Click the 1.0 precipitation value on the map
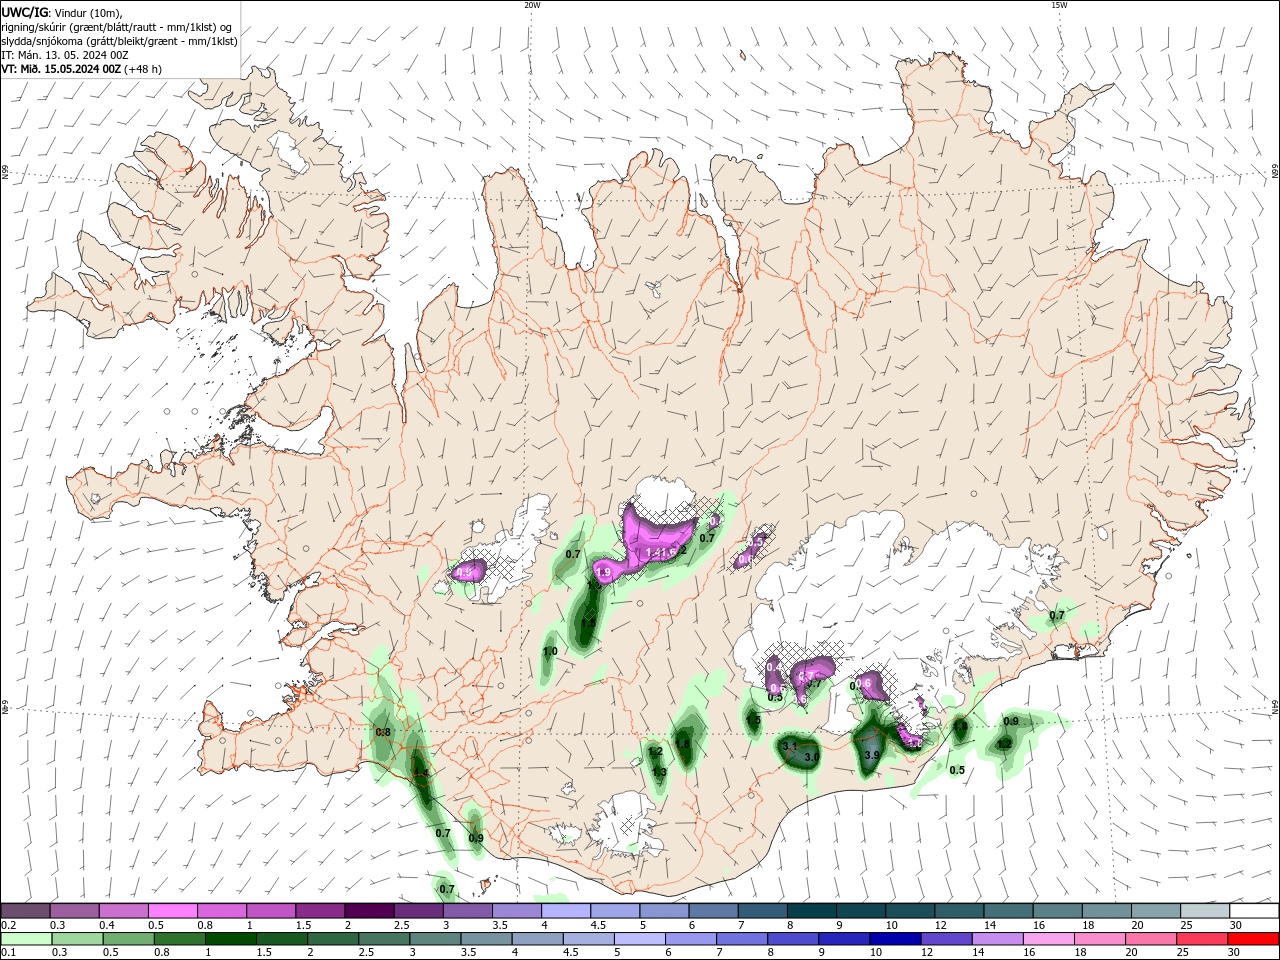The image size is (1280, 960). (x=549, y=651)
